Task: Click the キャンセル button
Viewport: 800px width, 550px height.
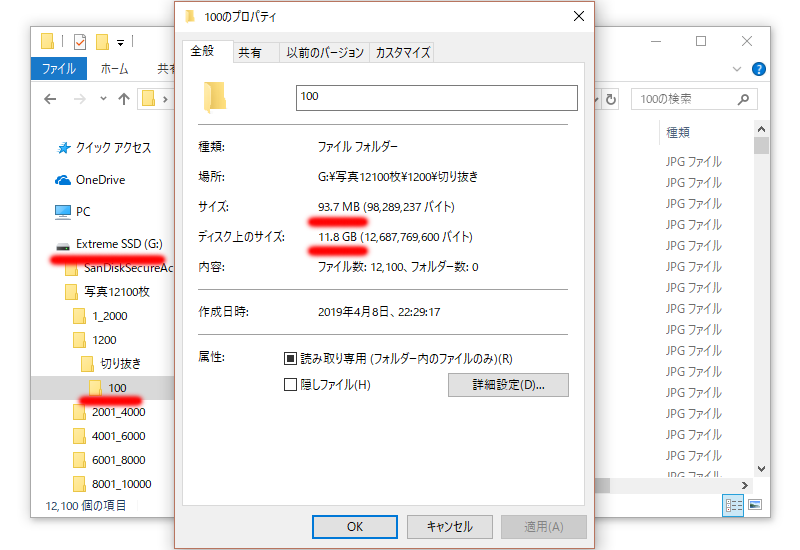Action: (449, 527)
